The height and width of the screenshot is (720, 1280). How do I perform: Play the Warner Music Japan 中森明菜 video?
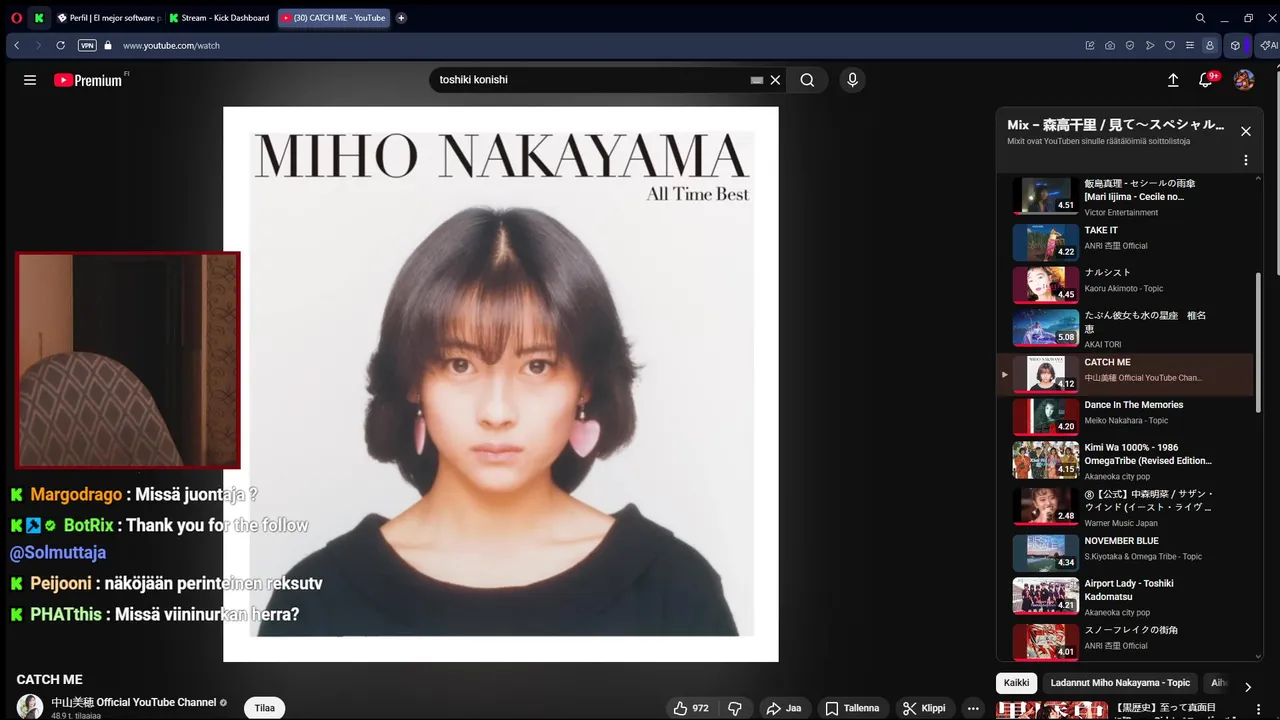pos(1126,505)
